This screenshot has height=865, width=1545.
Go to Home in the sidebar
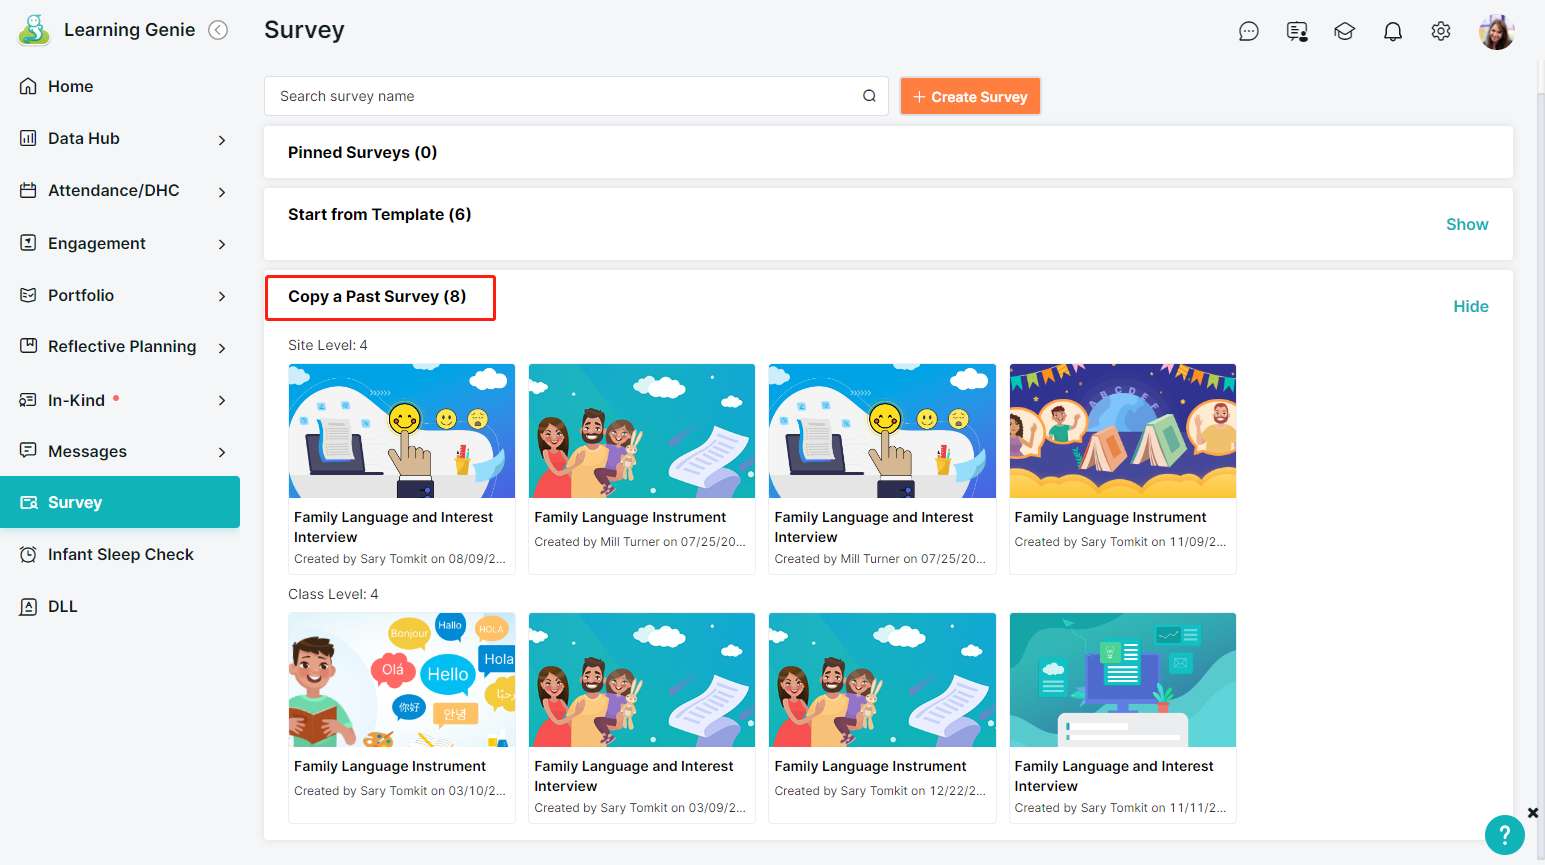(70, 87)
